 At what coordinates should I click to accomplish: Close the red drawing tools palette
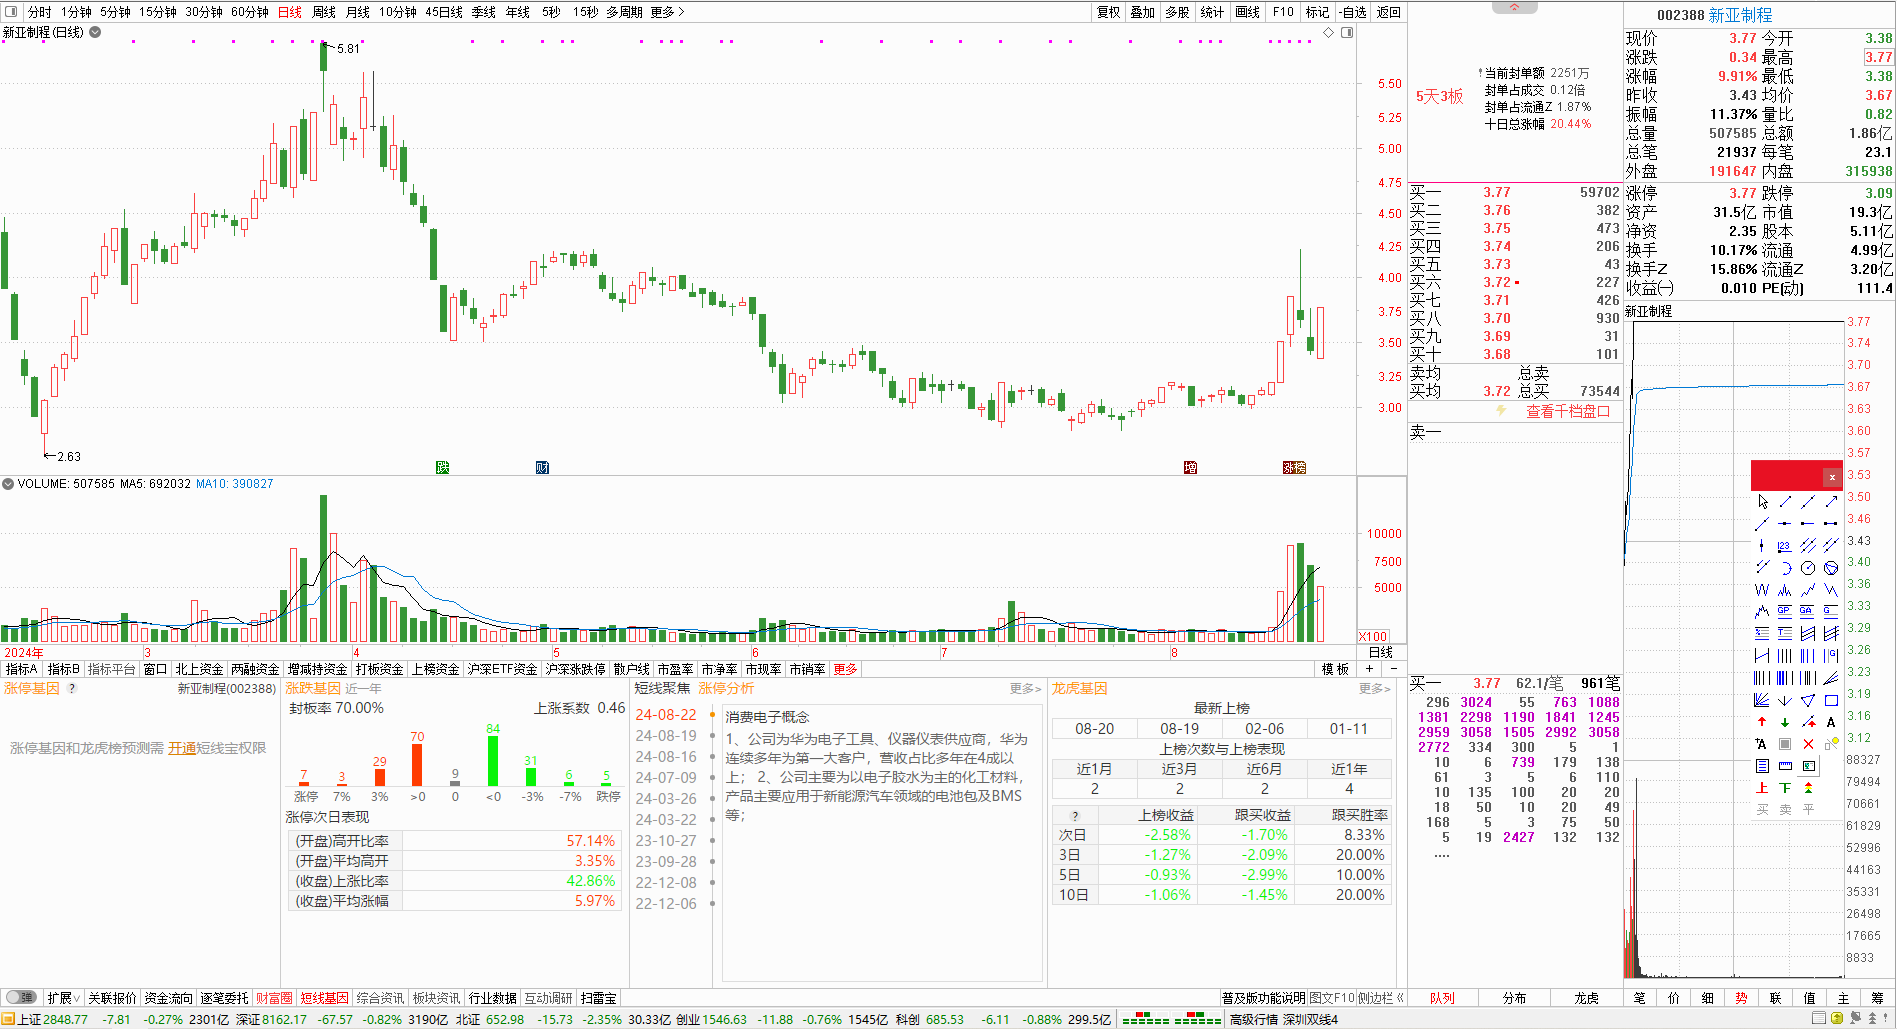[1832, 477]
